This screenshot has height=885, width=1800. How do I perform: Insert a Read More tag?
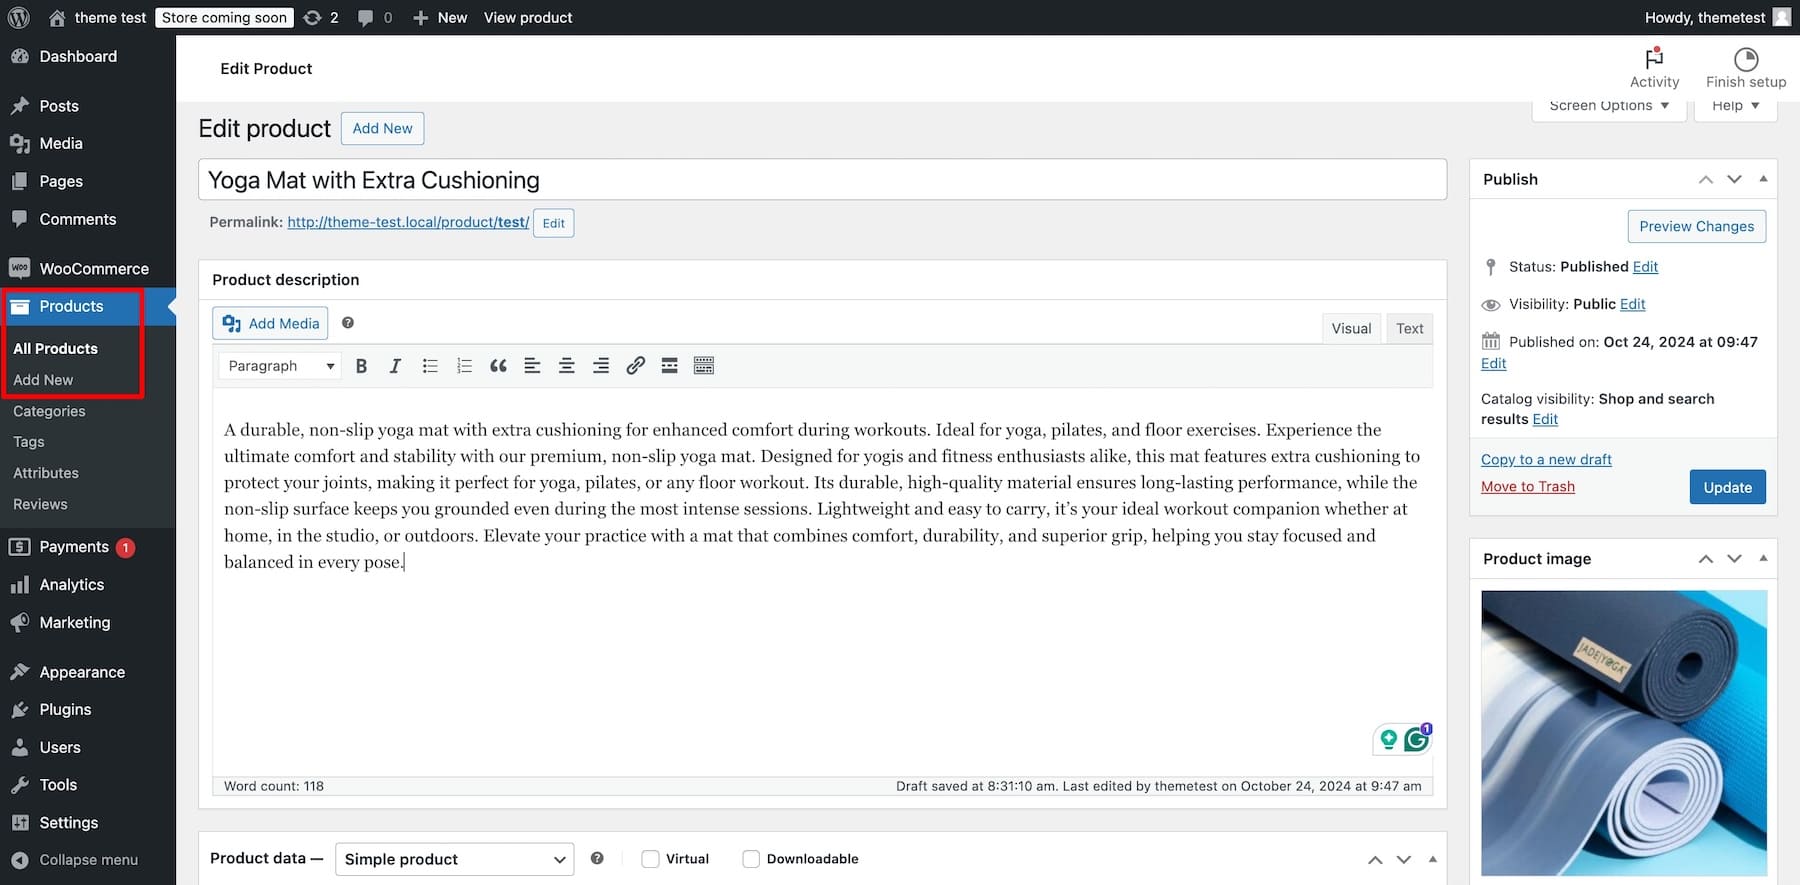(x=669, y=366)
